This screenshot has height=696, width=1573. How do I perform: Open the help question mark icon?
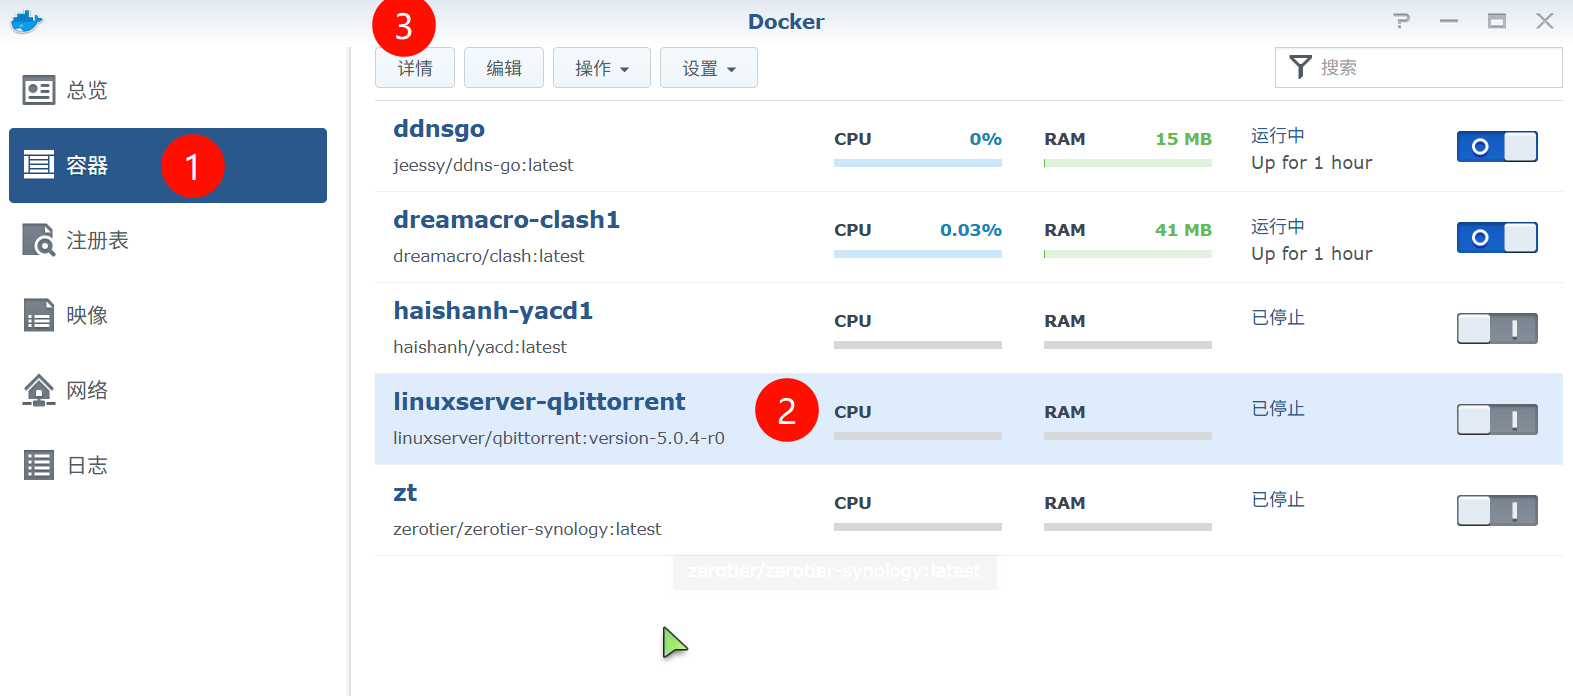[1402, 21]
